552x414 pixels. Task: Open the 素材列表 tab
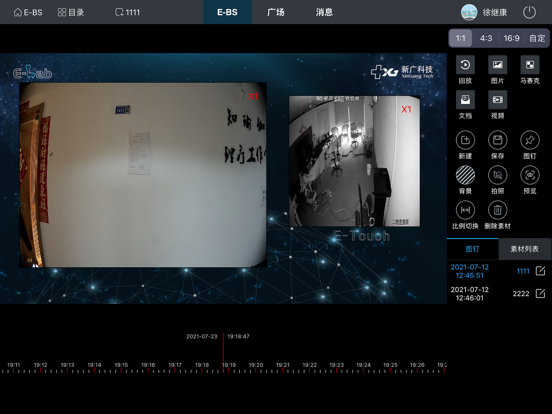click(525, 249)
